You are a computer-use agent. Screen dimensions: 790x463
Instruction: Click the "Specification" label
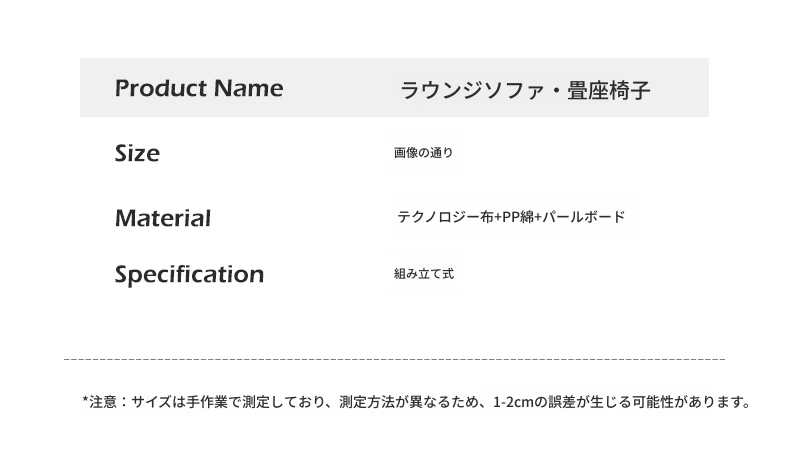point(189,274)
